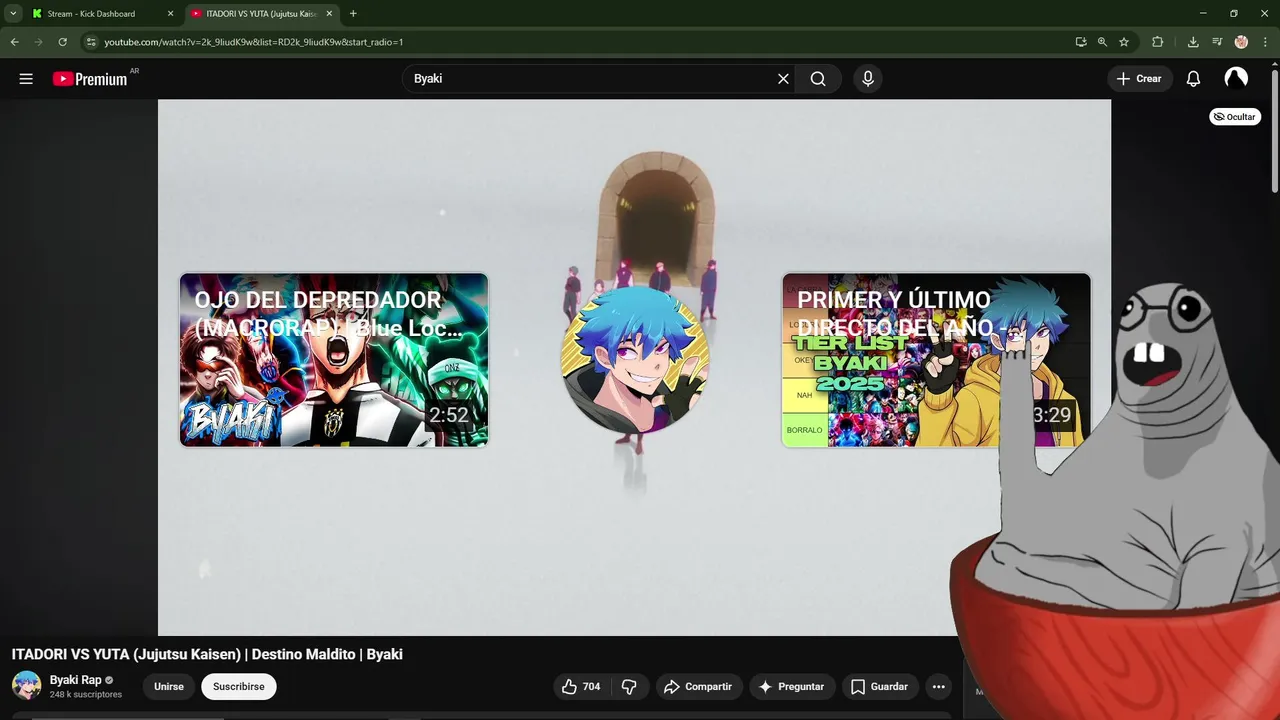Bookmark this page with the star
The width and height of the screenshot is (1280, 720).
pyautogui.click(x=1124, y=42)
